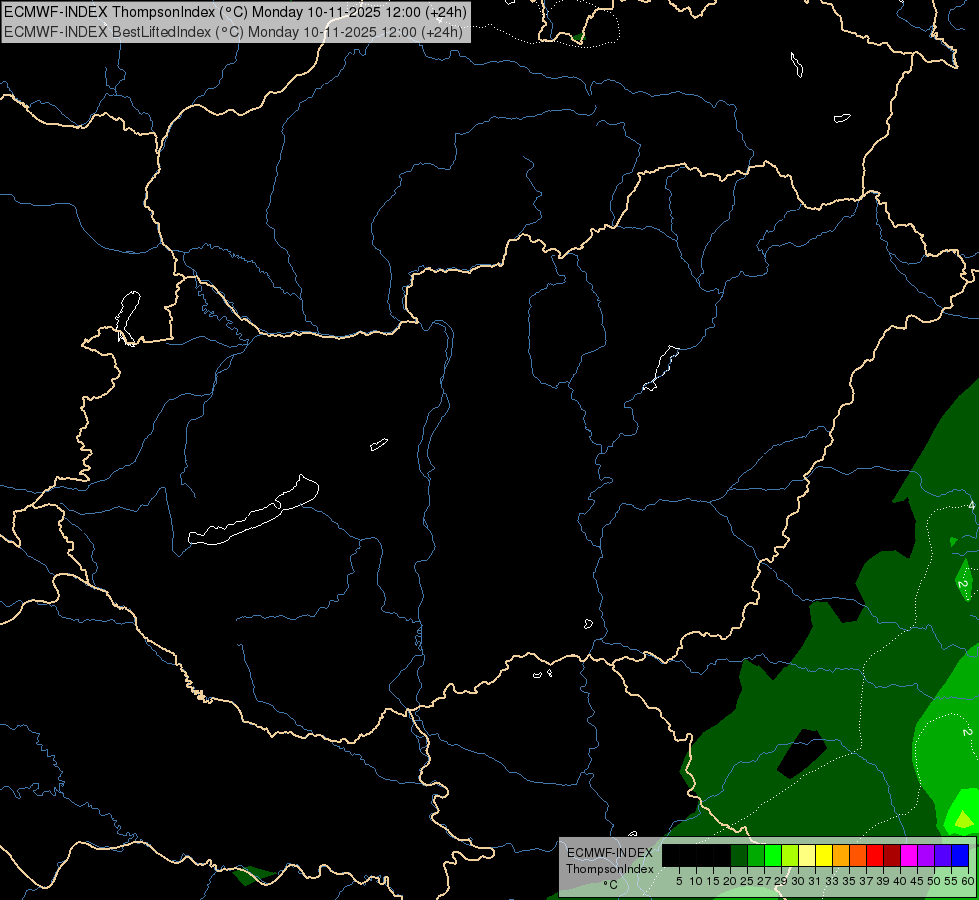Click the legend tick label 20
The height and width of the screenshot is (900, 979).
tap(730, 881)
